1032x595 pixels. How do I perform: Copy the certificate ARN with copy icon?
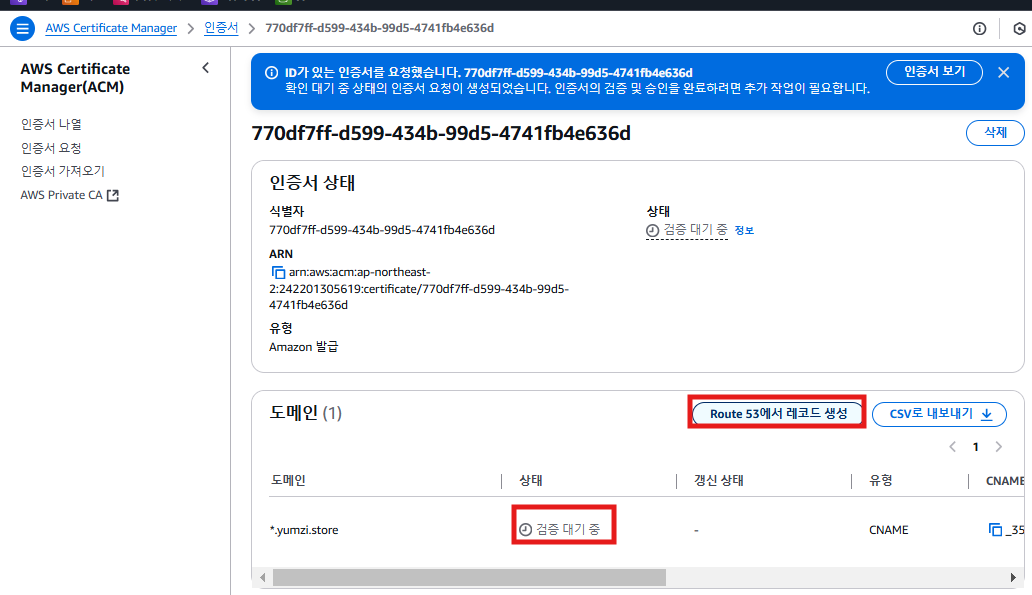pos(278,272)
